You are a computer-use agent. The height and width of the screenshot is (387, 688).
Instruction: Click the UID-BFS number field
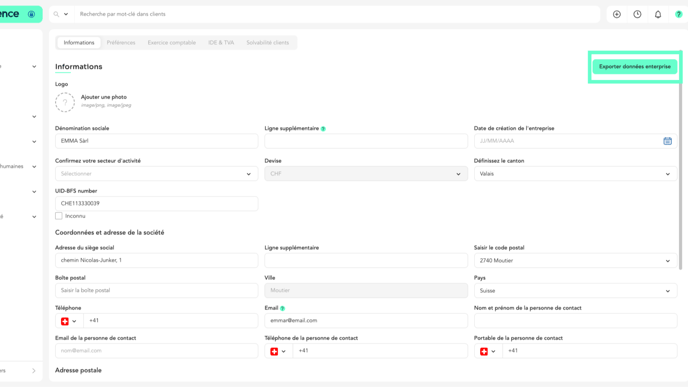[x=157, y=204]
